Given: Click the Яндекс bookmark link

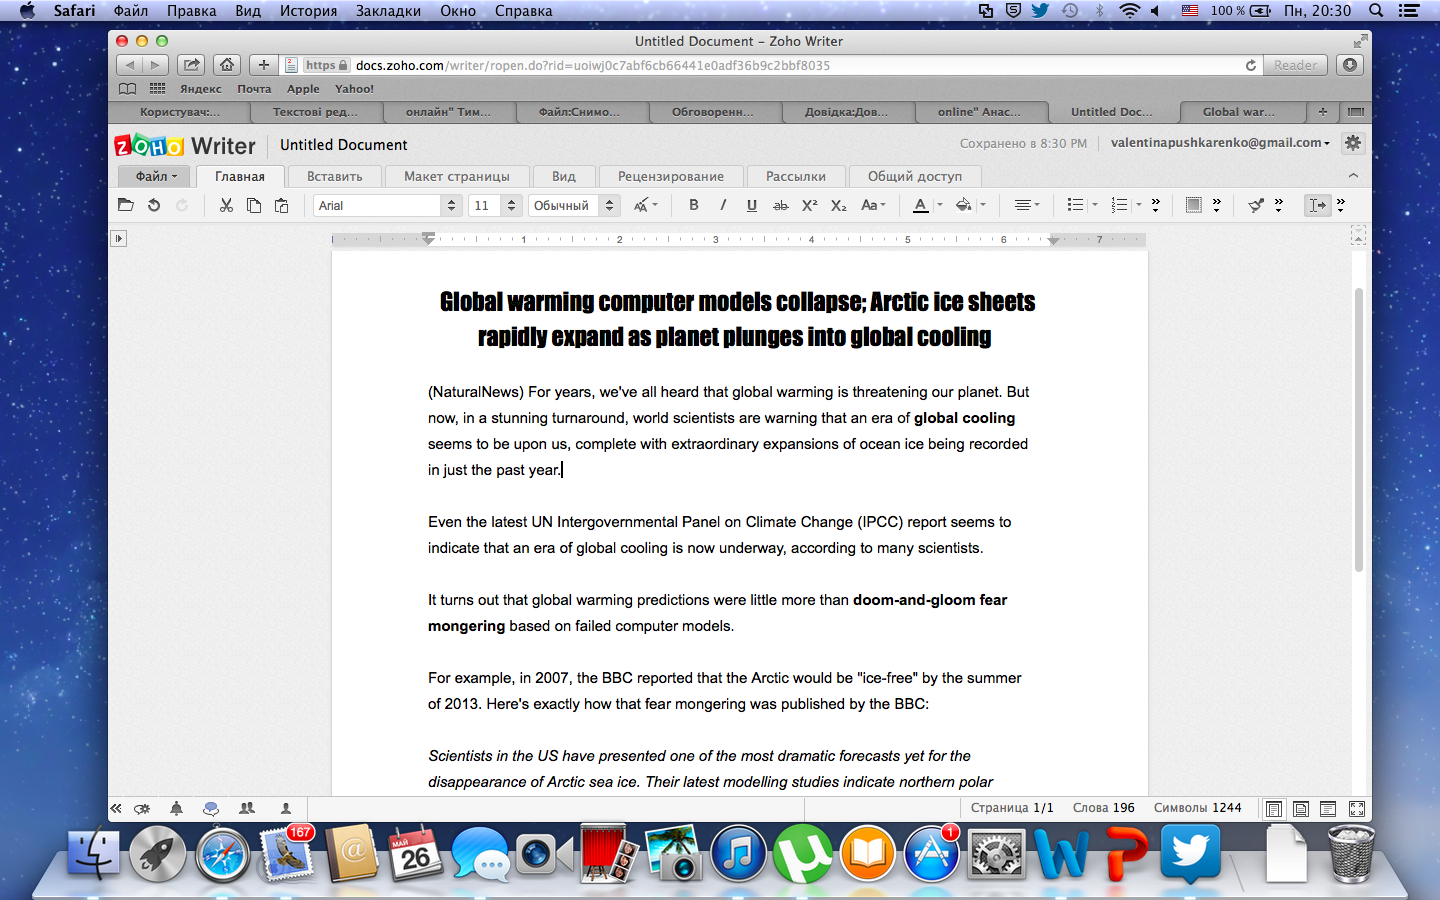Looking at the screenshot, I should point(201,89).
